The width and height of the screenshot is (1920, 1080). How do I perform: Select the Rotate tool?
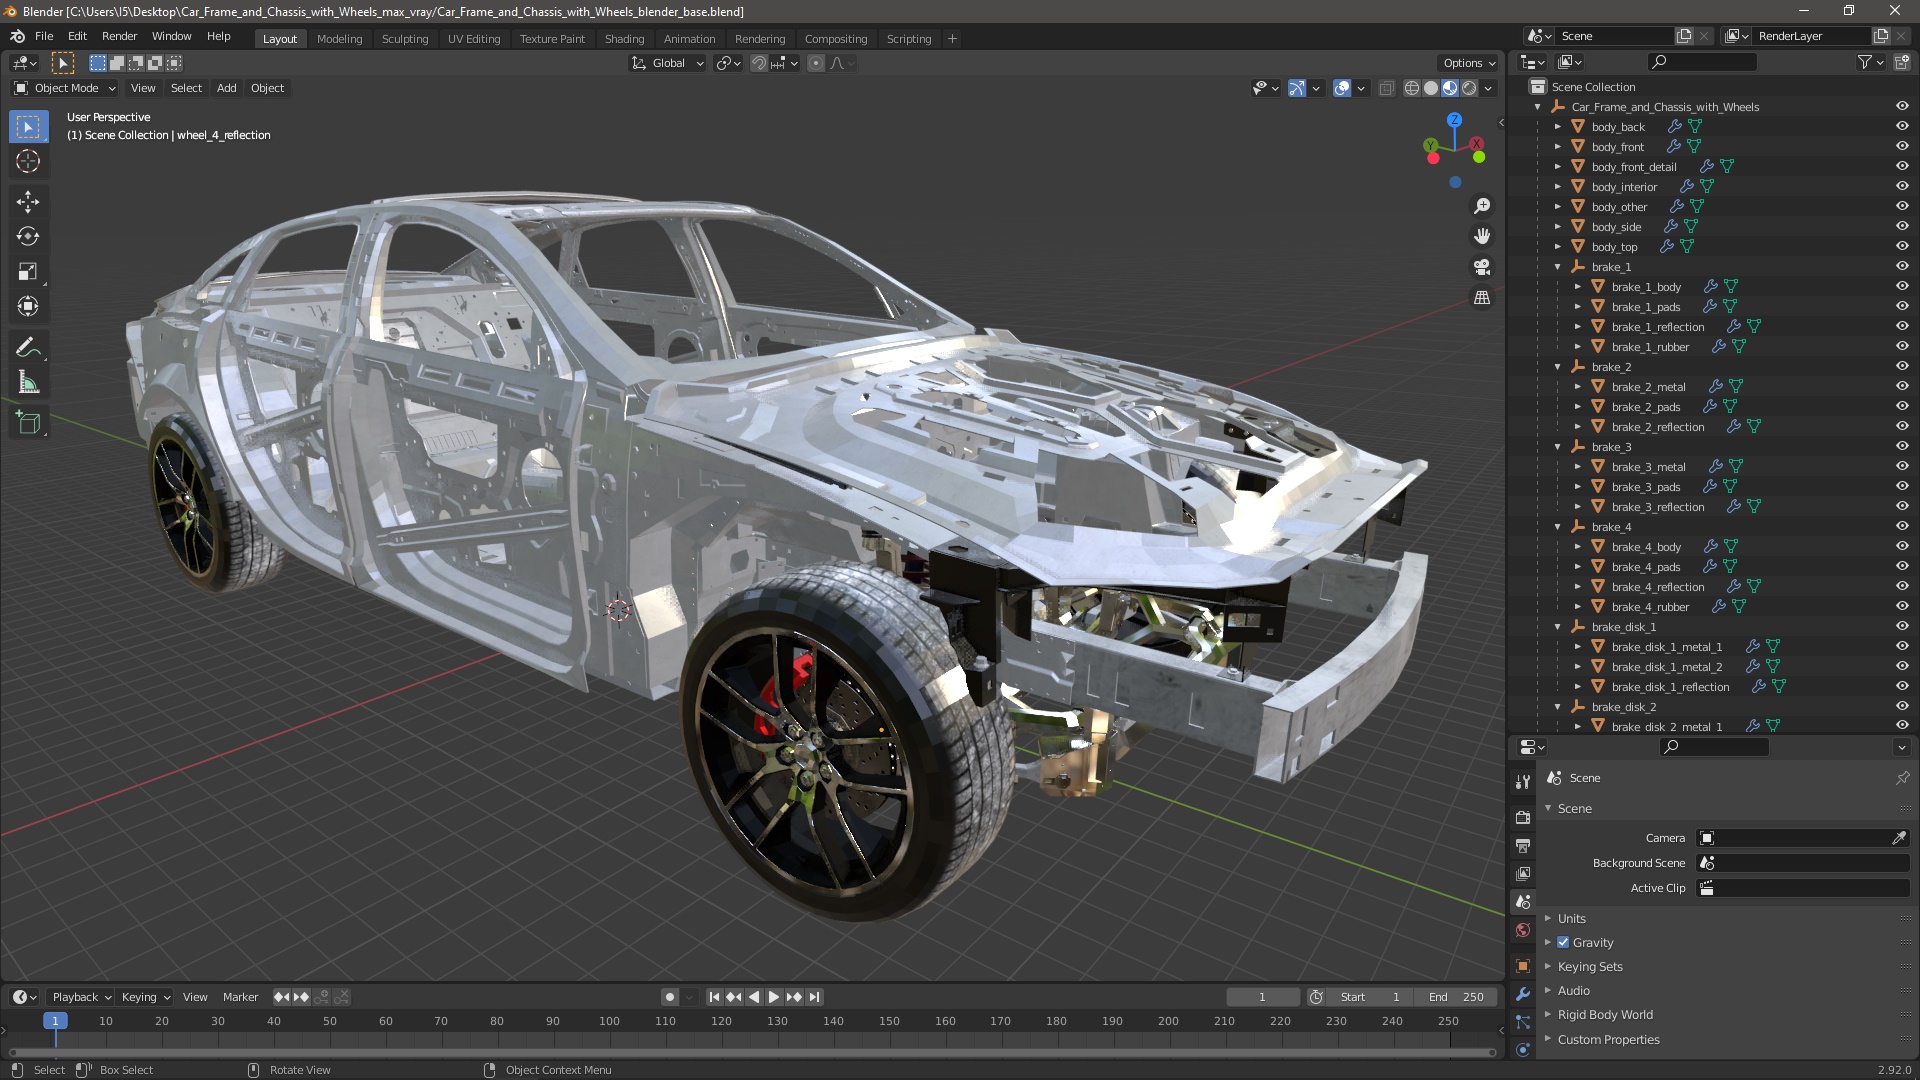[x=28, y=236]
